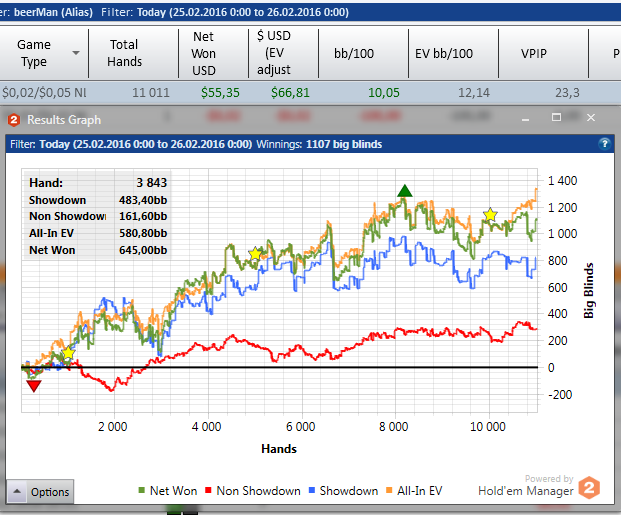Click the Hands x-axis label
Screen dimensions: 621x515
(279, 449)
